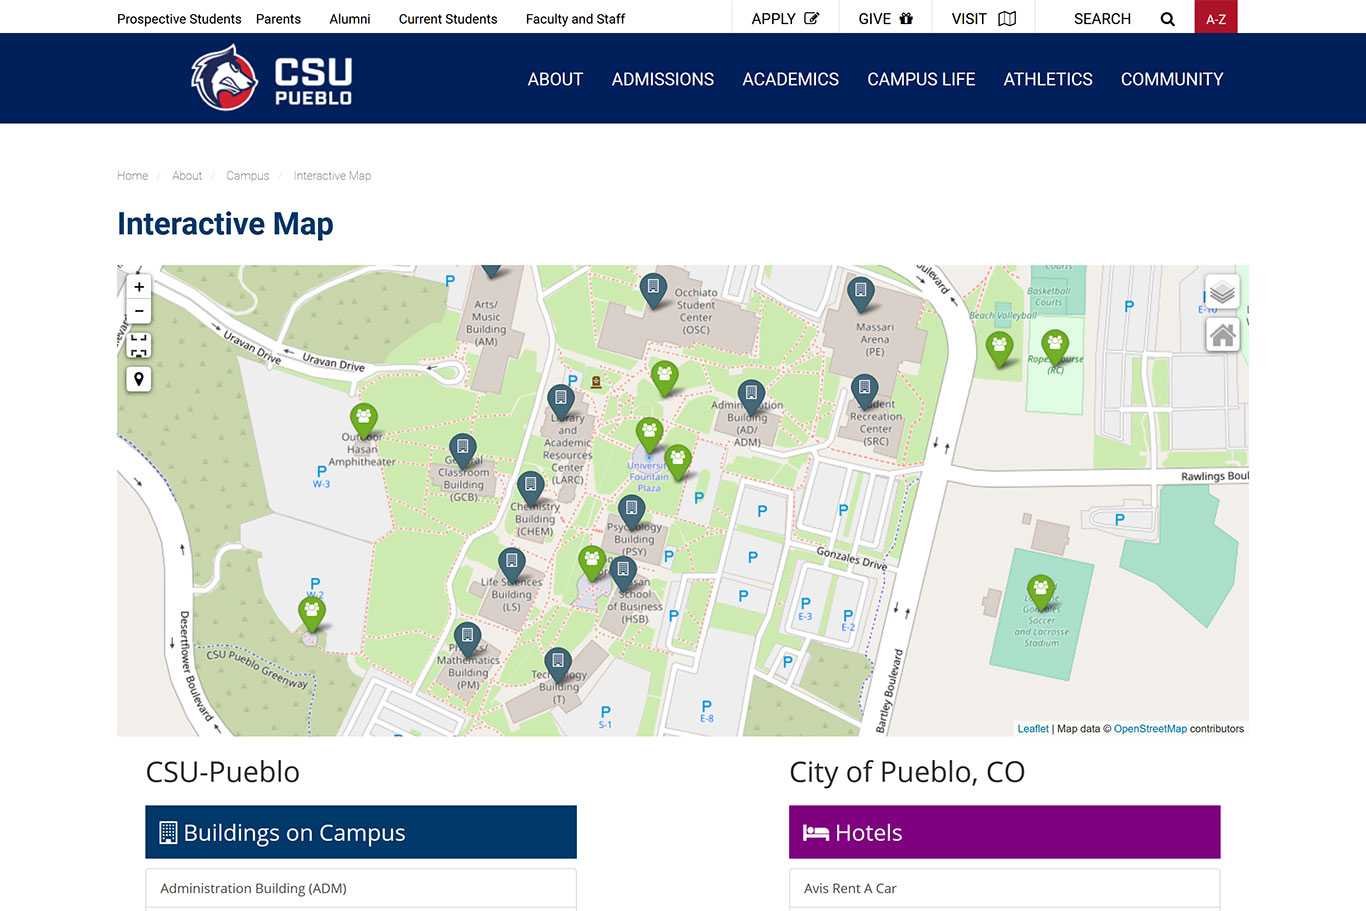Open the COMMUNITY menu

point(1172,79)
